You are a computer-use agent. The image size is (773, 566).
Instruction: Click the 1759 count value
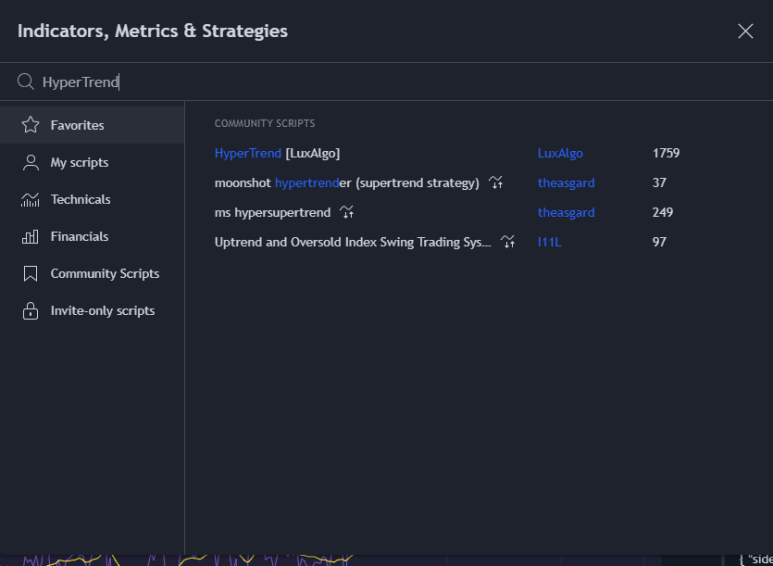coord(666,153)
